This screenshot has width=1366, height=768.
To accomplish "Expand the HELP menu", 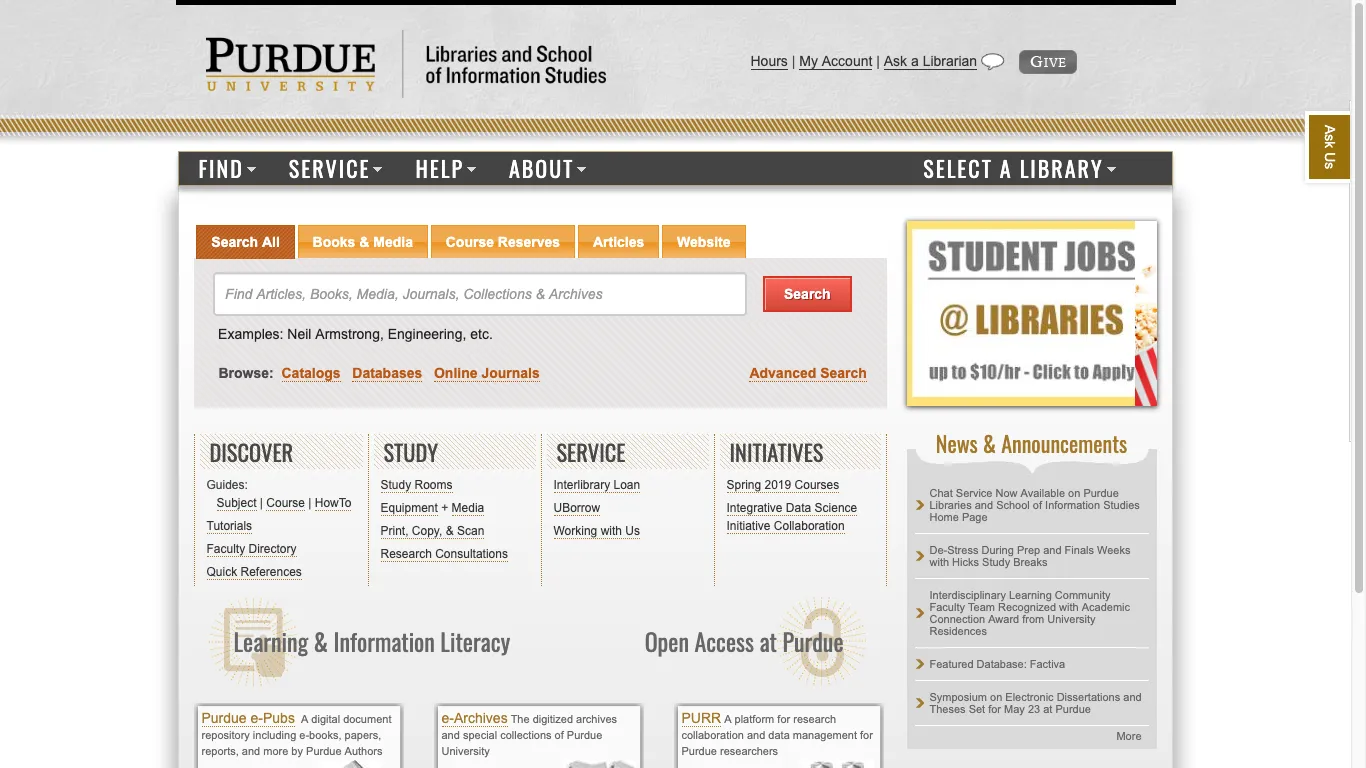I will point(446,169).
